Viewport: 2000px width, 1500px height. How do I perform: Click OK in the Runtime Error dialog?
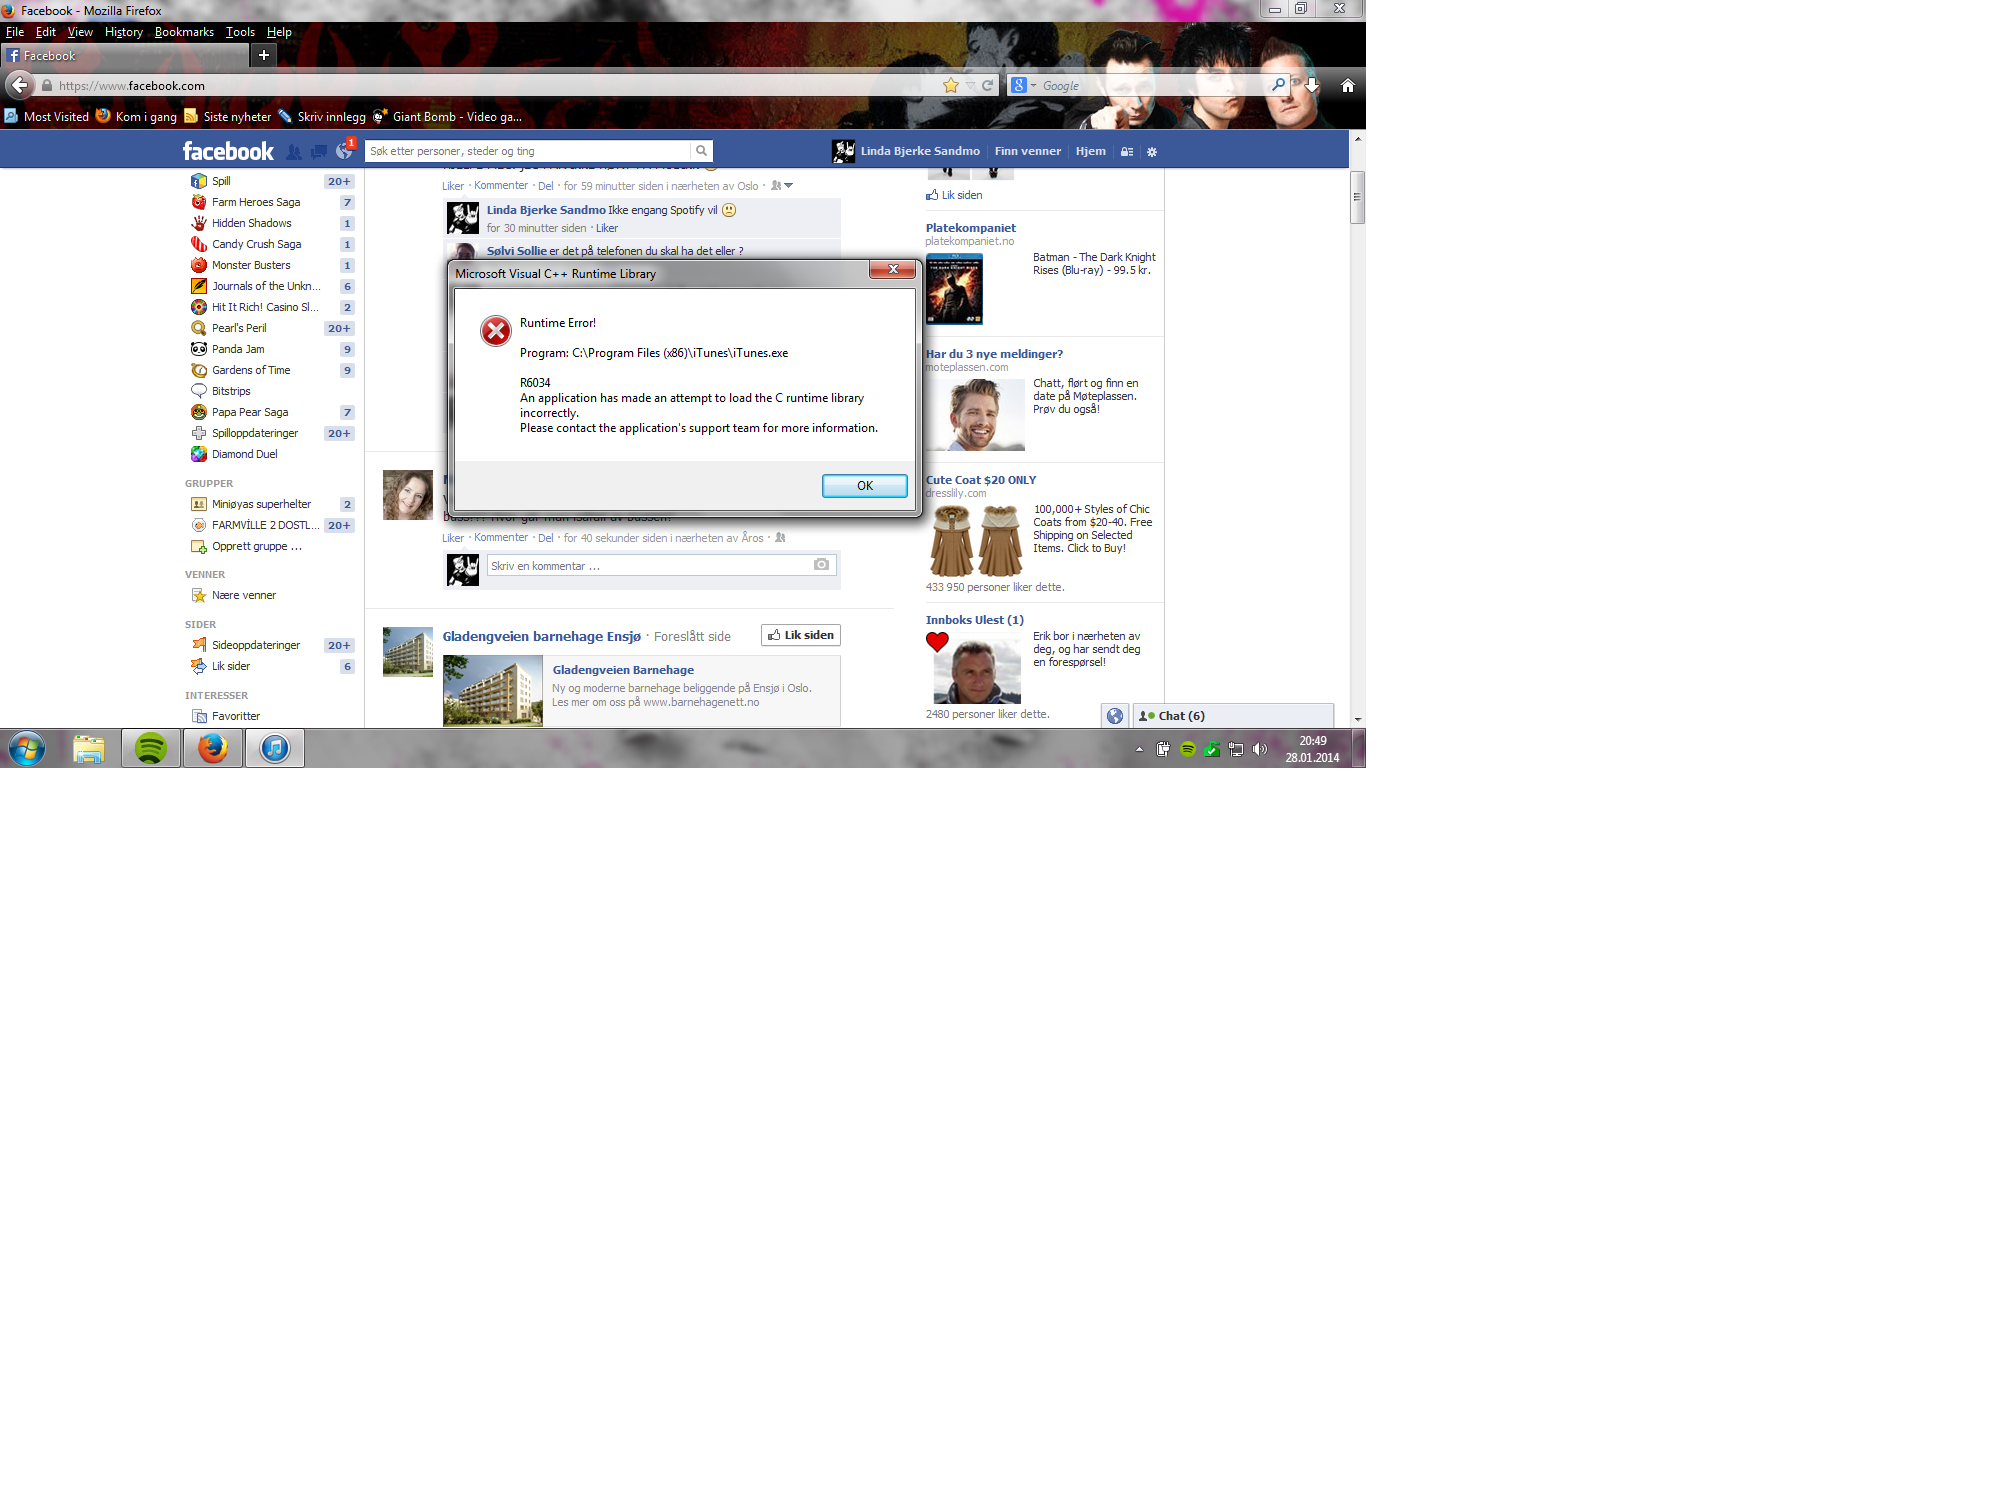(x=864, y=486)
